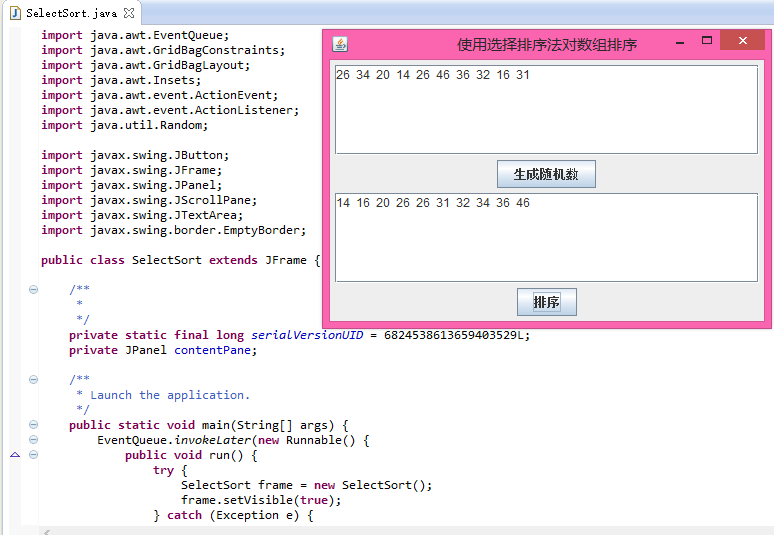
Task: Collapse the 'Launch the application' comment fold
Action: coord(33,379)
